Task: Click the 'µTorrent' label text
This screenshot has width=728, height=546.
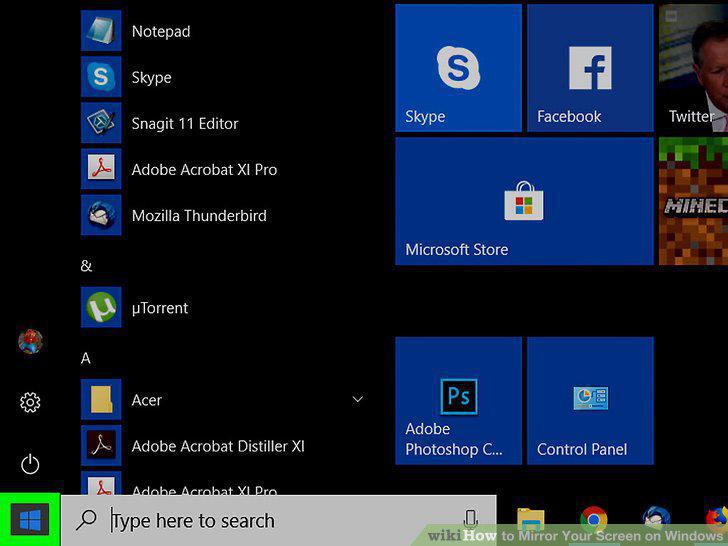Action: tap(160, 308)
